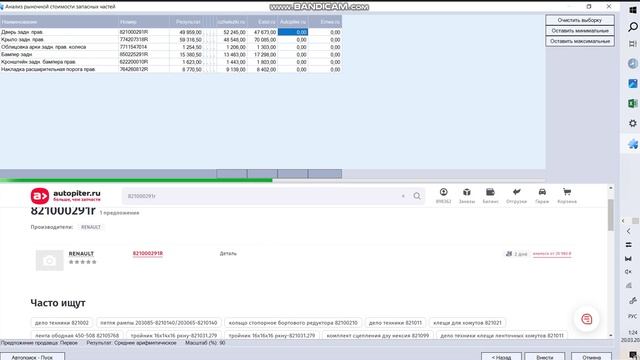The width and height of the screenshot is (640, 360).
Task: Open Task View on the taskbar
Action: (633, 44)
